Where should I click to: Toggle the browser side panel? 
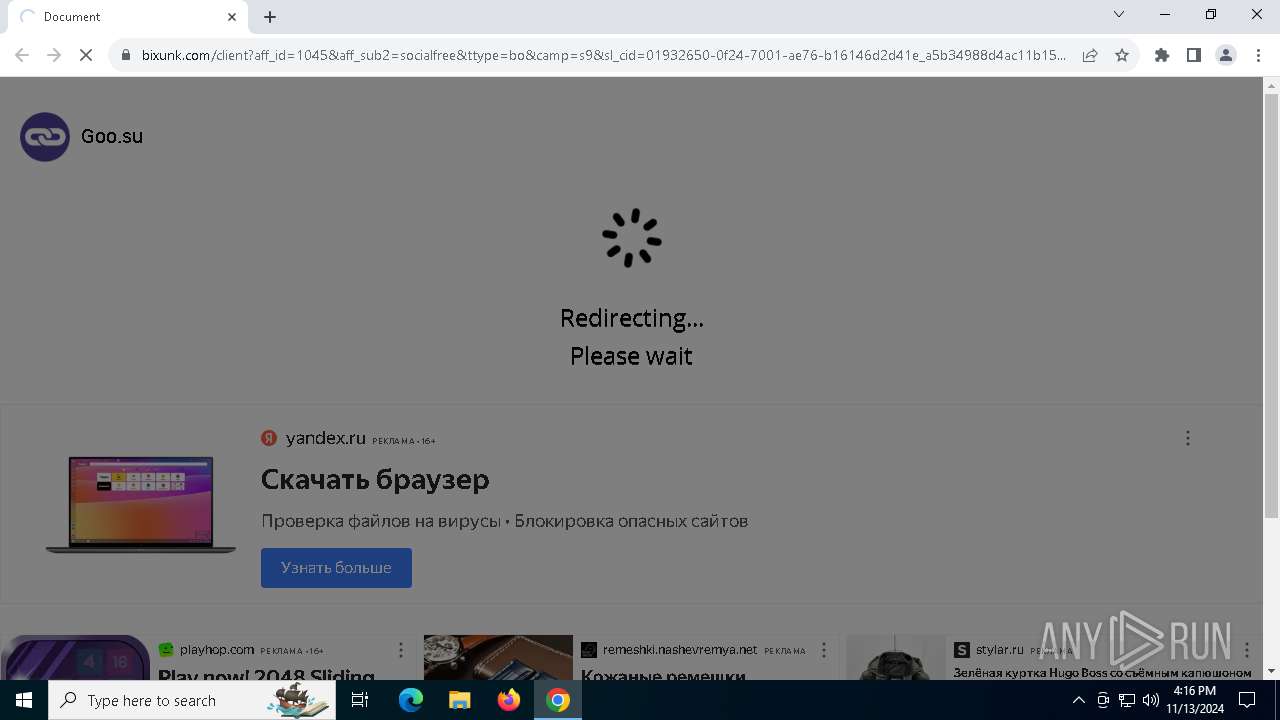[x=1194, y=56]
